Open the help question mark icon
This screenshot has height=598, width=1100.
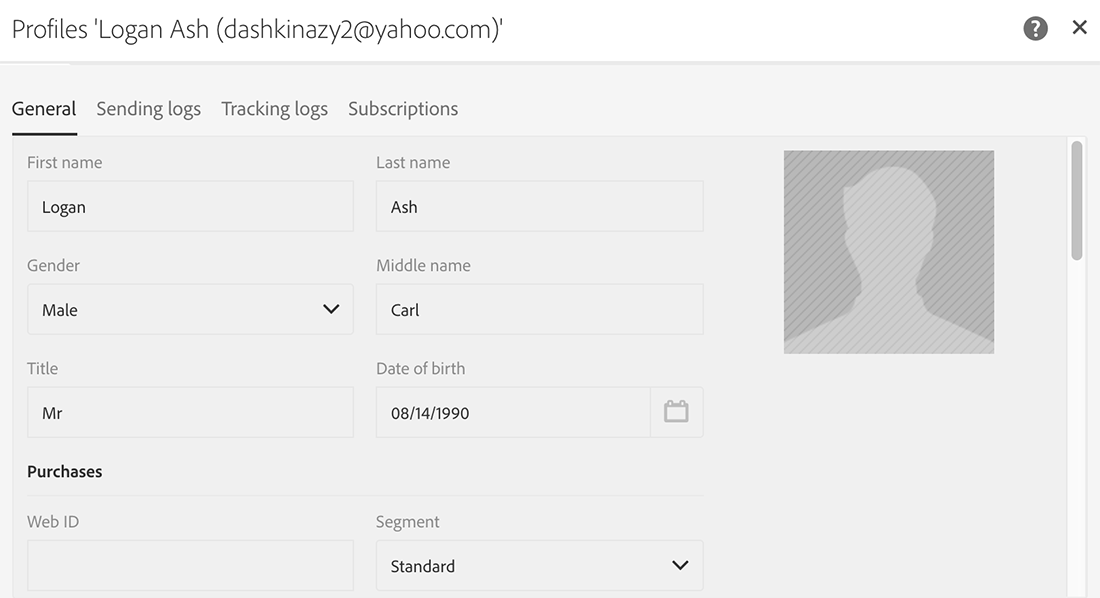pyautogui.click(x=1035, y=29)
